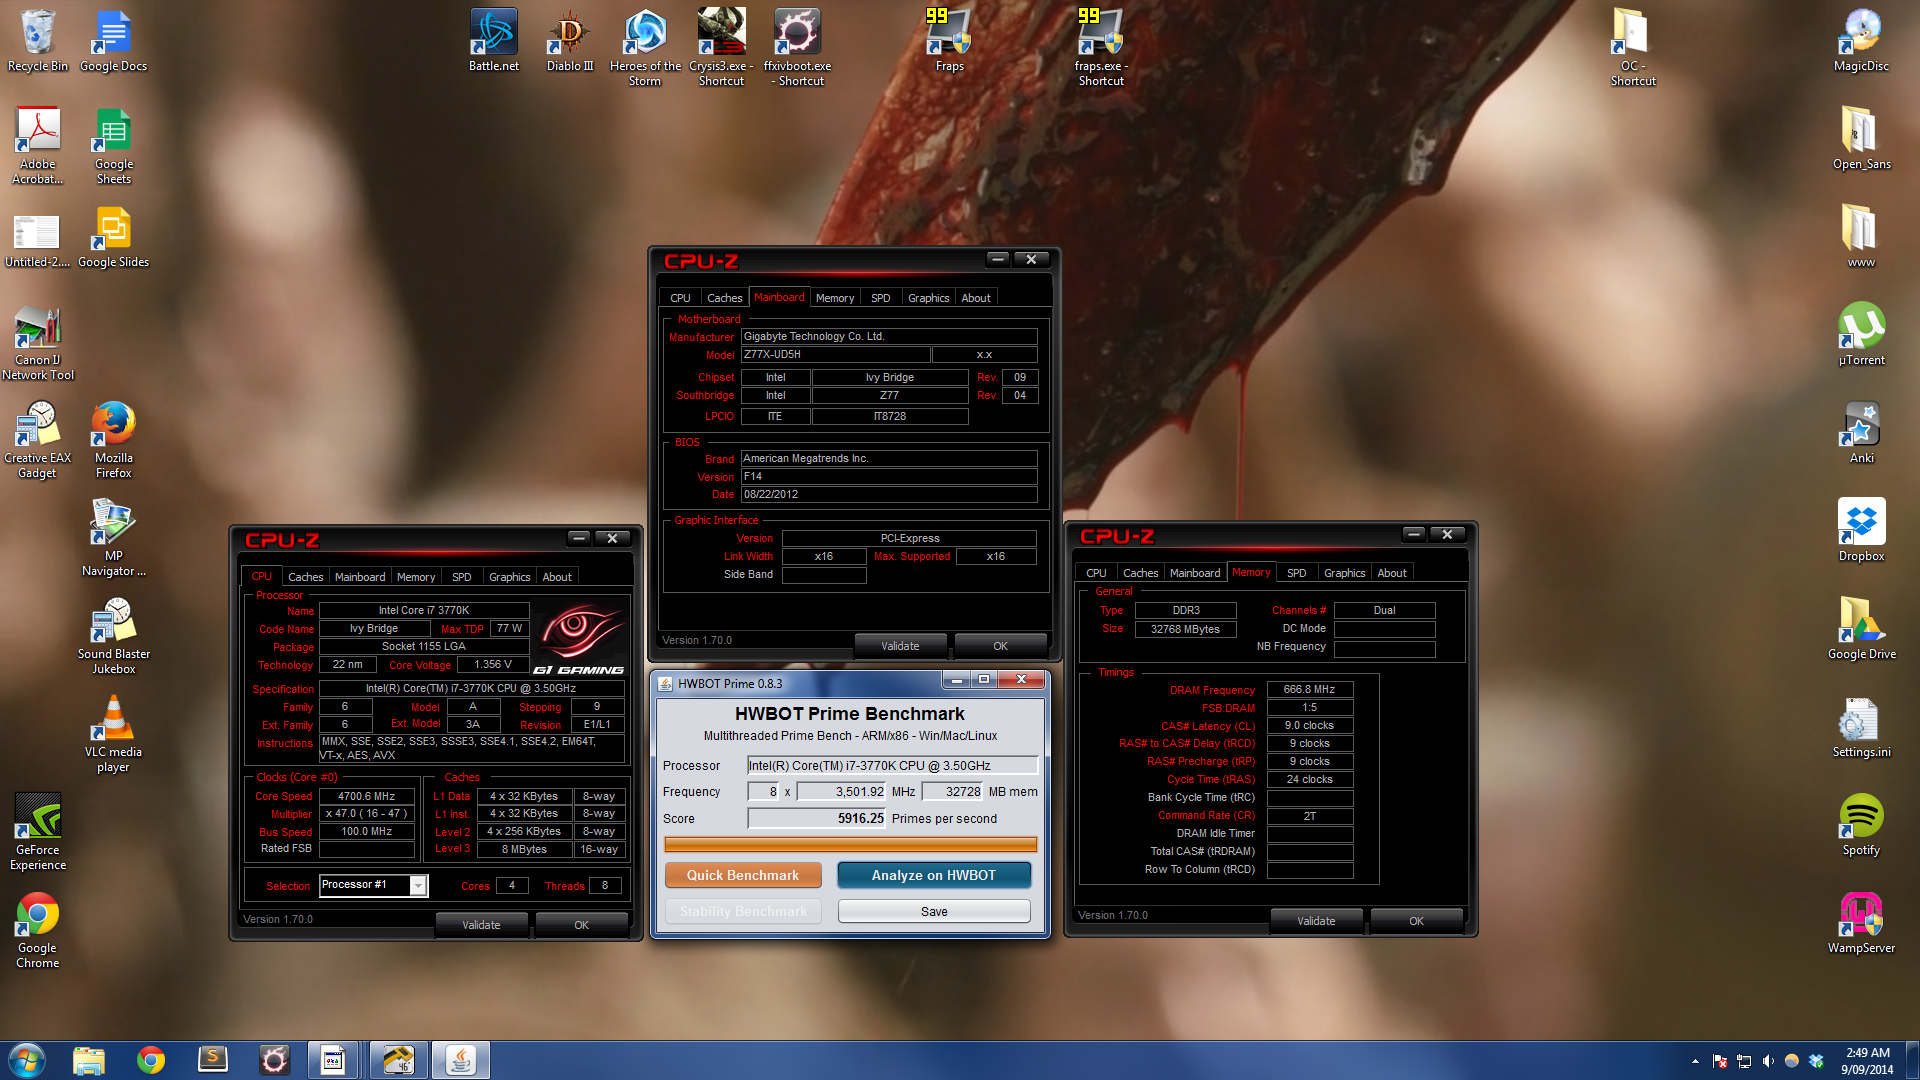Launch the Battle.net desktop icon
The image size is (1920, 1080).
click(x=494, y=40)
